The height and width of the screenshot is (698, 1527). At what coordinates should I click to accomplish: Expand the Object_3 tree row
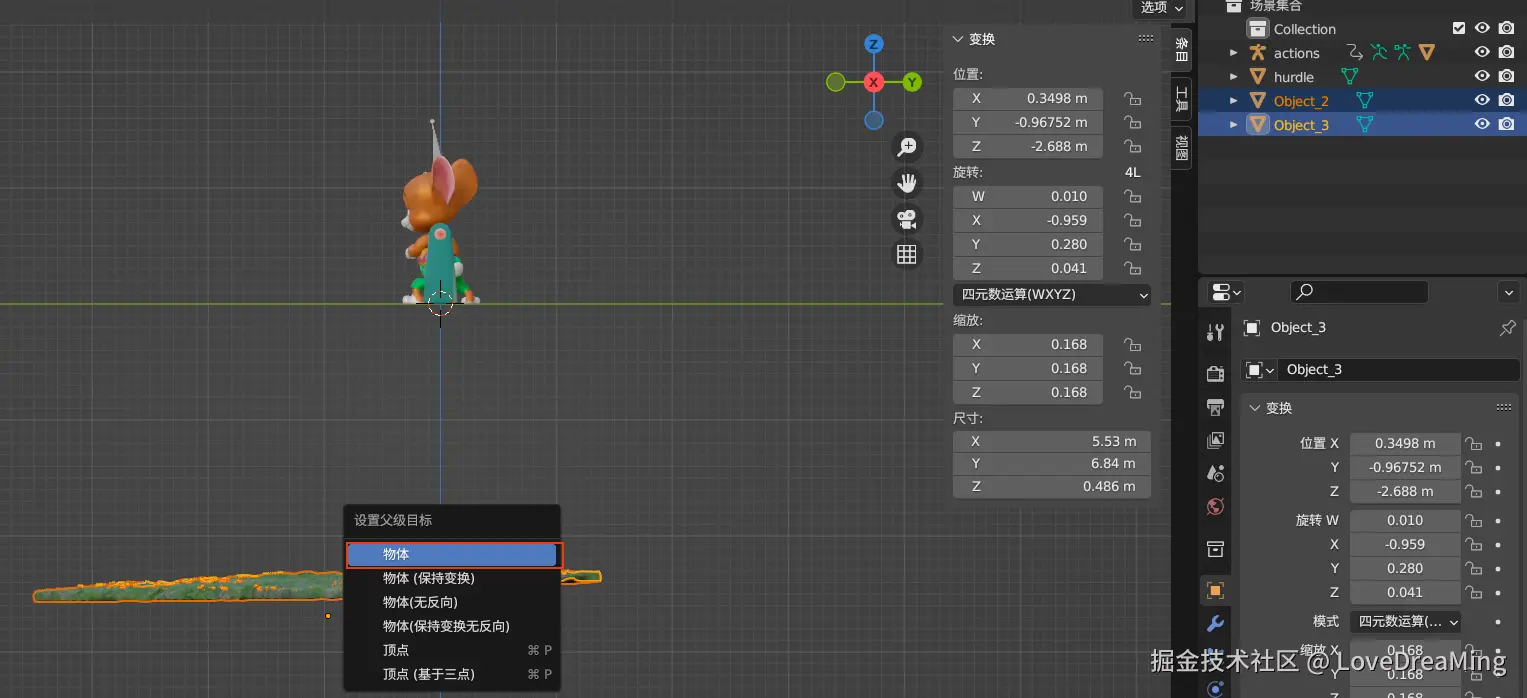pos(1233,125)
